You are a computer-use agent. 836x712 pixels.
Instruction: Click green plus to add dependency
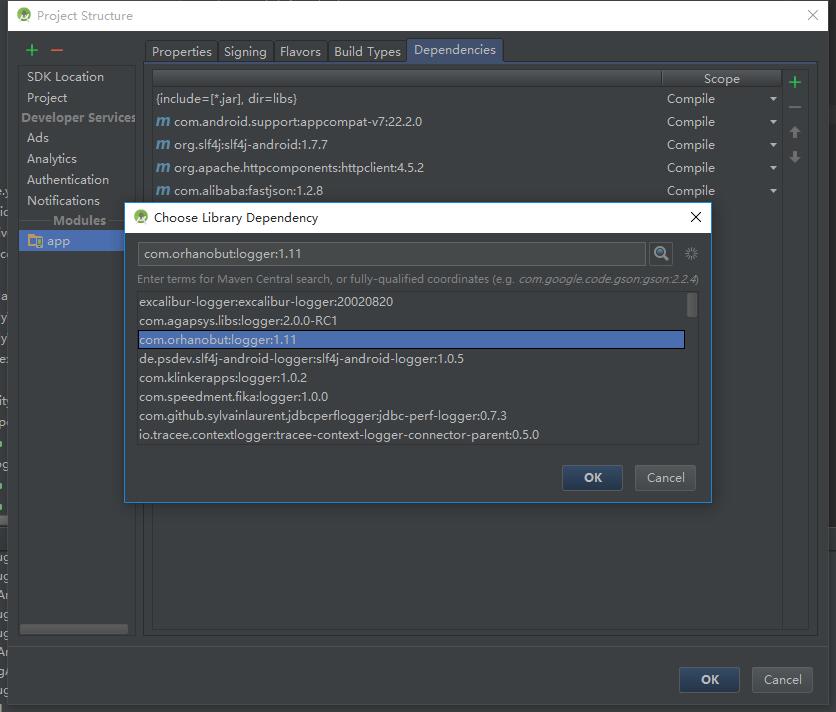[x=795, y=82]
